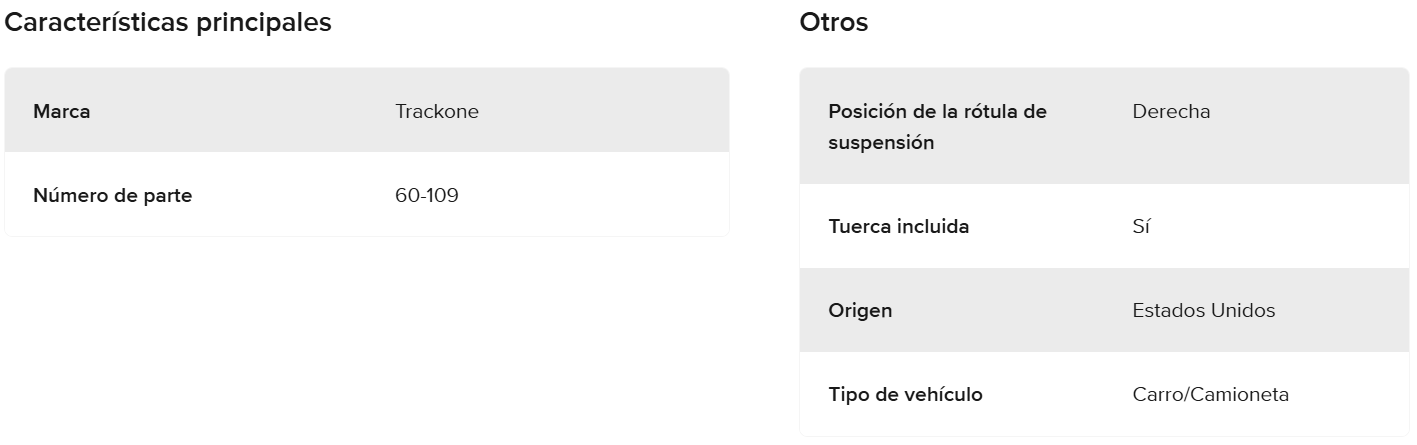The width and height of the screenshot is (1417, 445).
Task: Click the shaded Origen table row
Action: [x=1340, y=311]
